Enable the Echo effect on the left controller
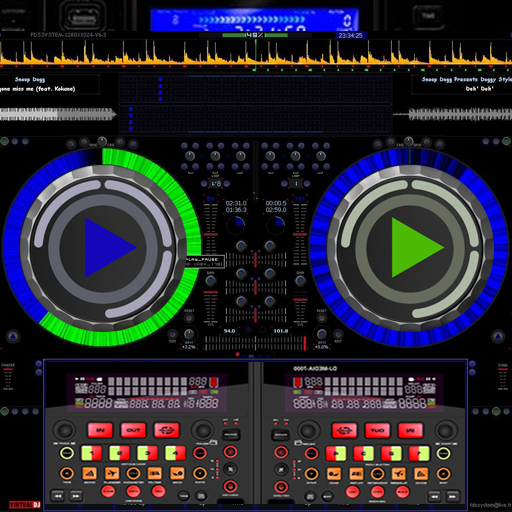The height and width of the screenshot is (512, 512). click(x=89, y=473)
